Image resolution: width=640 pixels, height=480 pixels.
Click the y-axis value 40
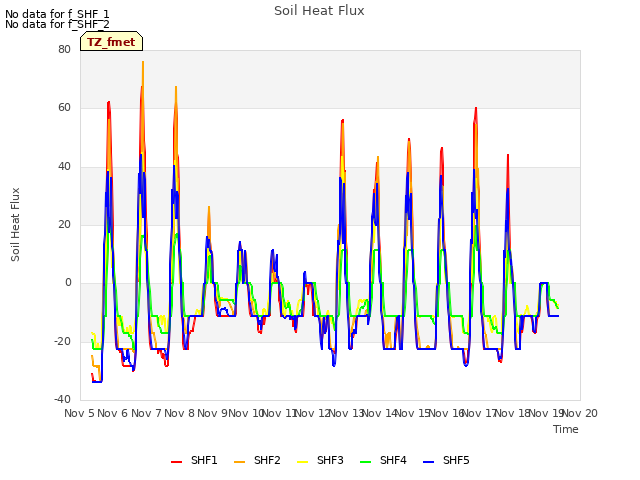(64, 166)
